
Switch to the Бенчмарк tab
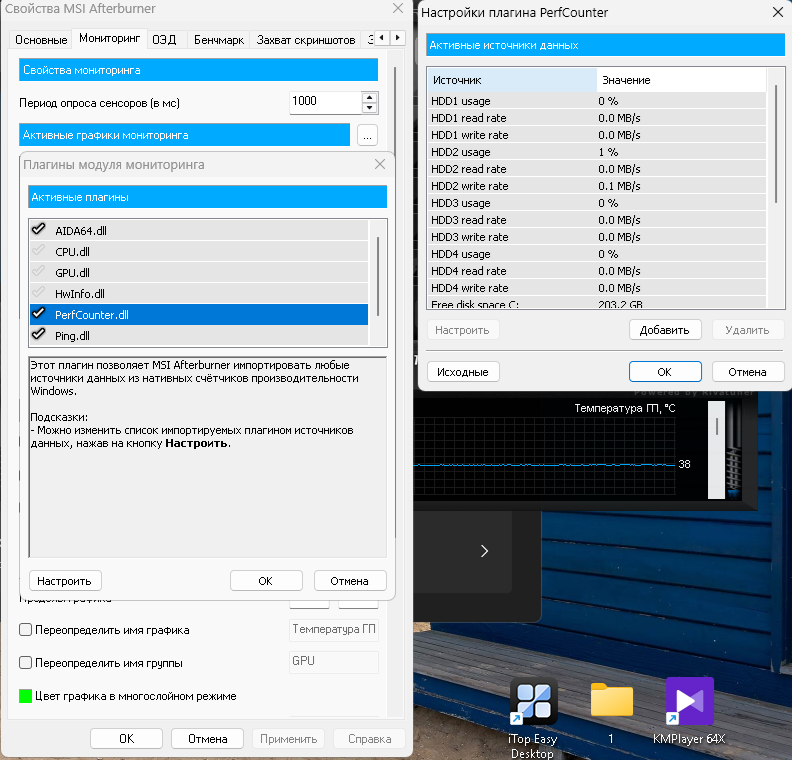219,40
